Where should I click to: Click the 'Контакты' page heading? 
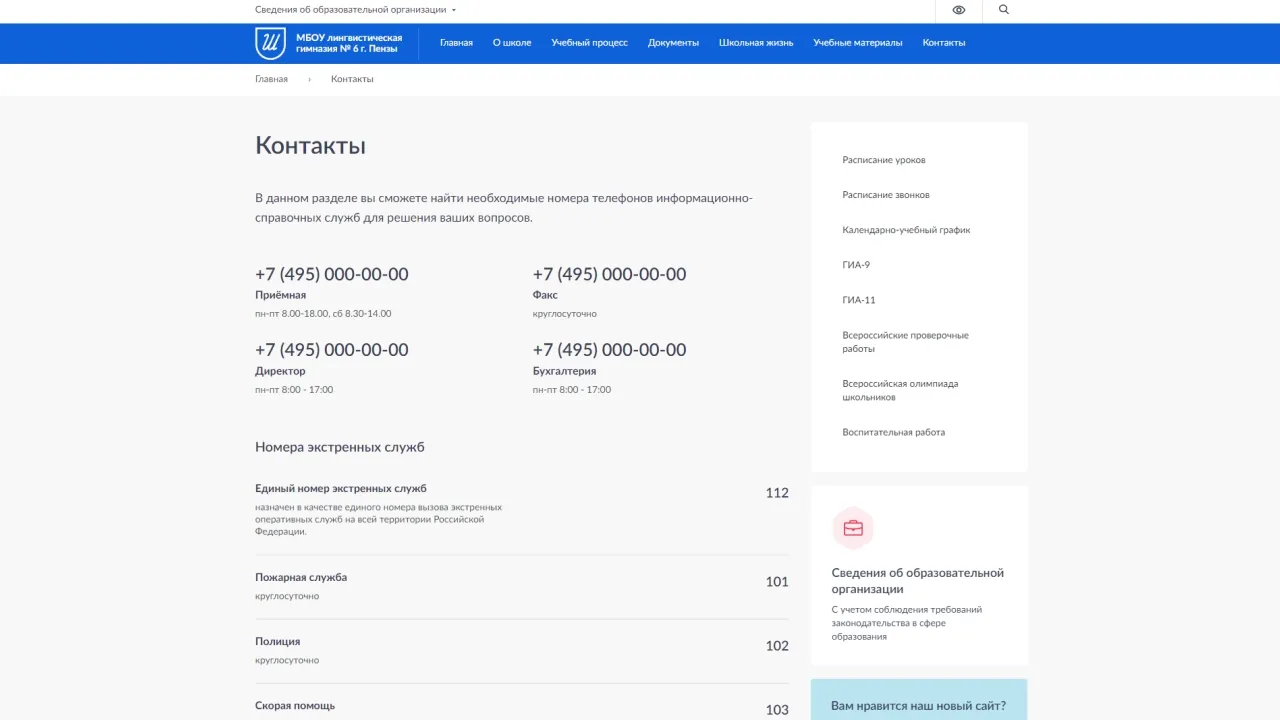click(310, 145)
